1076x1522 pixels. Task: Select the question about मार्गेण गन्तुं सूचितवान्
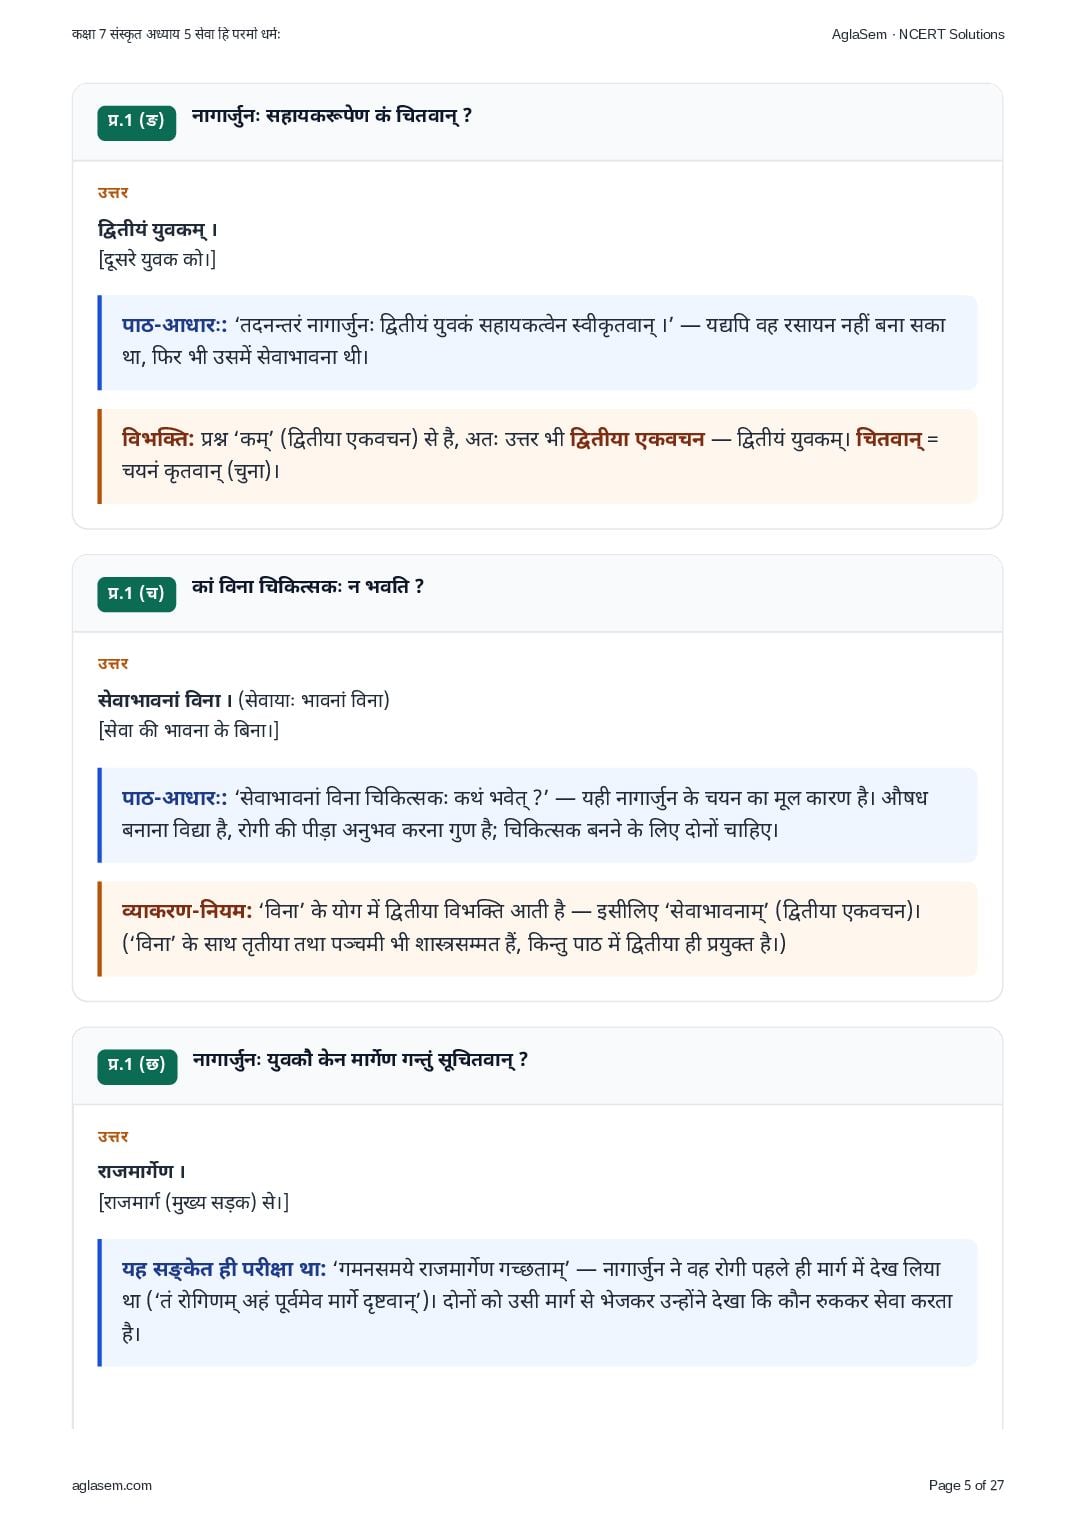(360, 1060)
